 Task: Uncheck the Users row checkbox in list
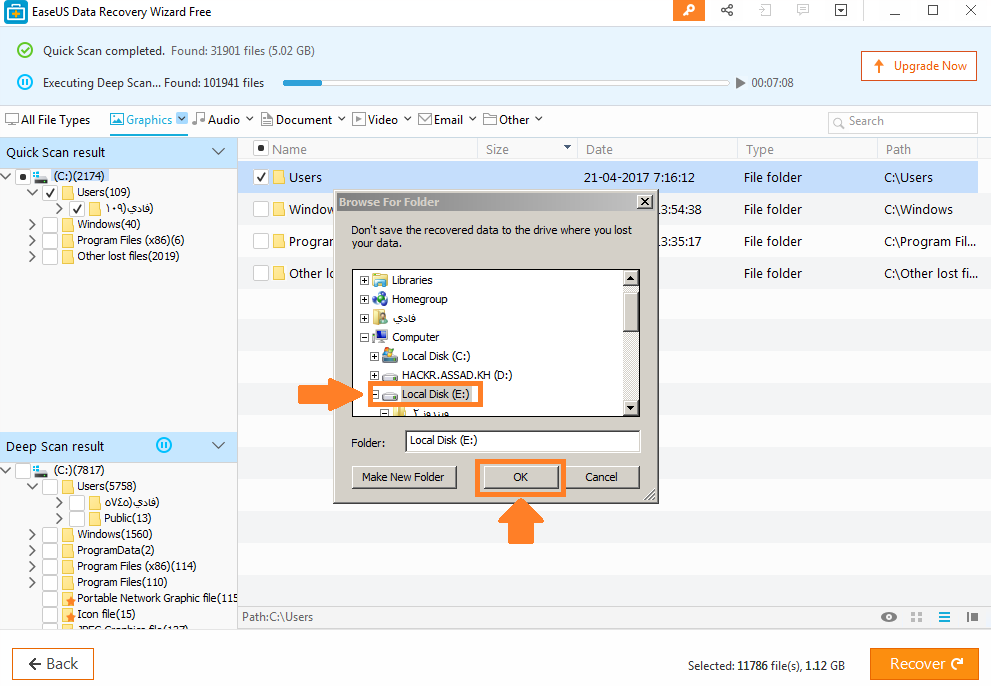coord(261,178)
